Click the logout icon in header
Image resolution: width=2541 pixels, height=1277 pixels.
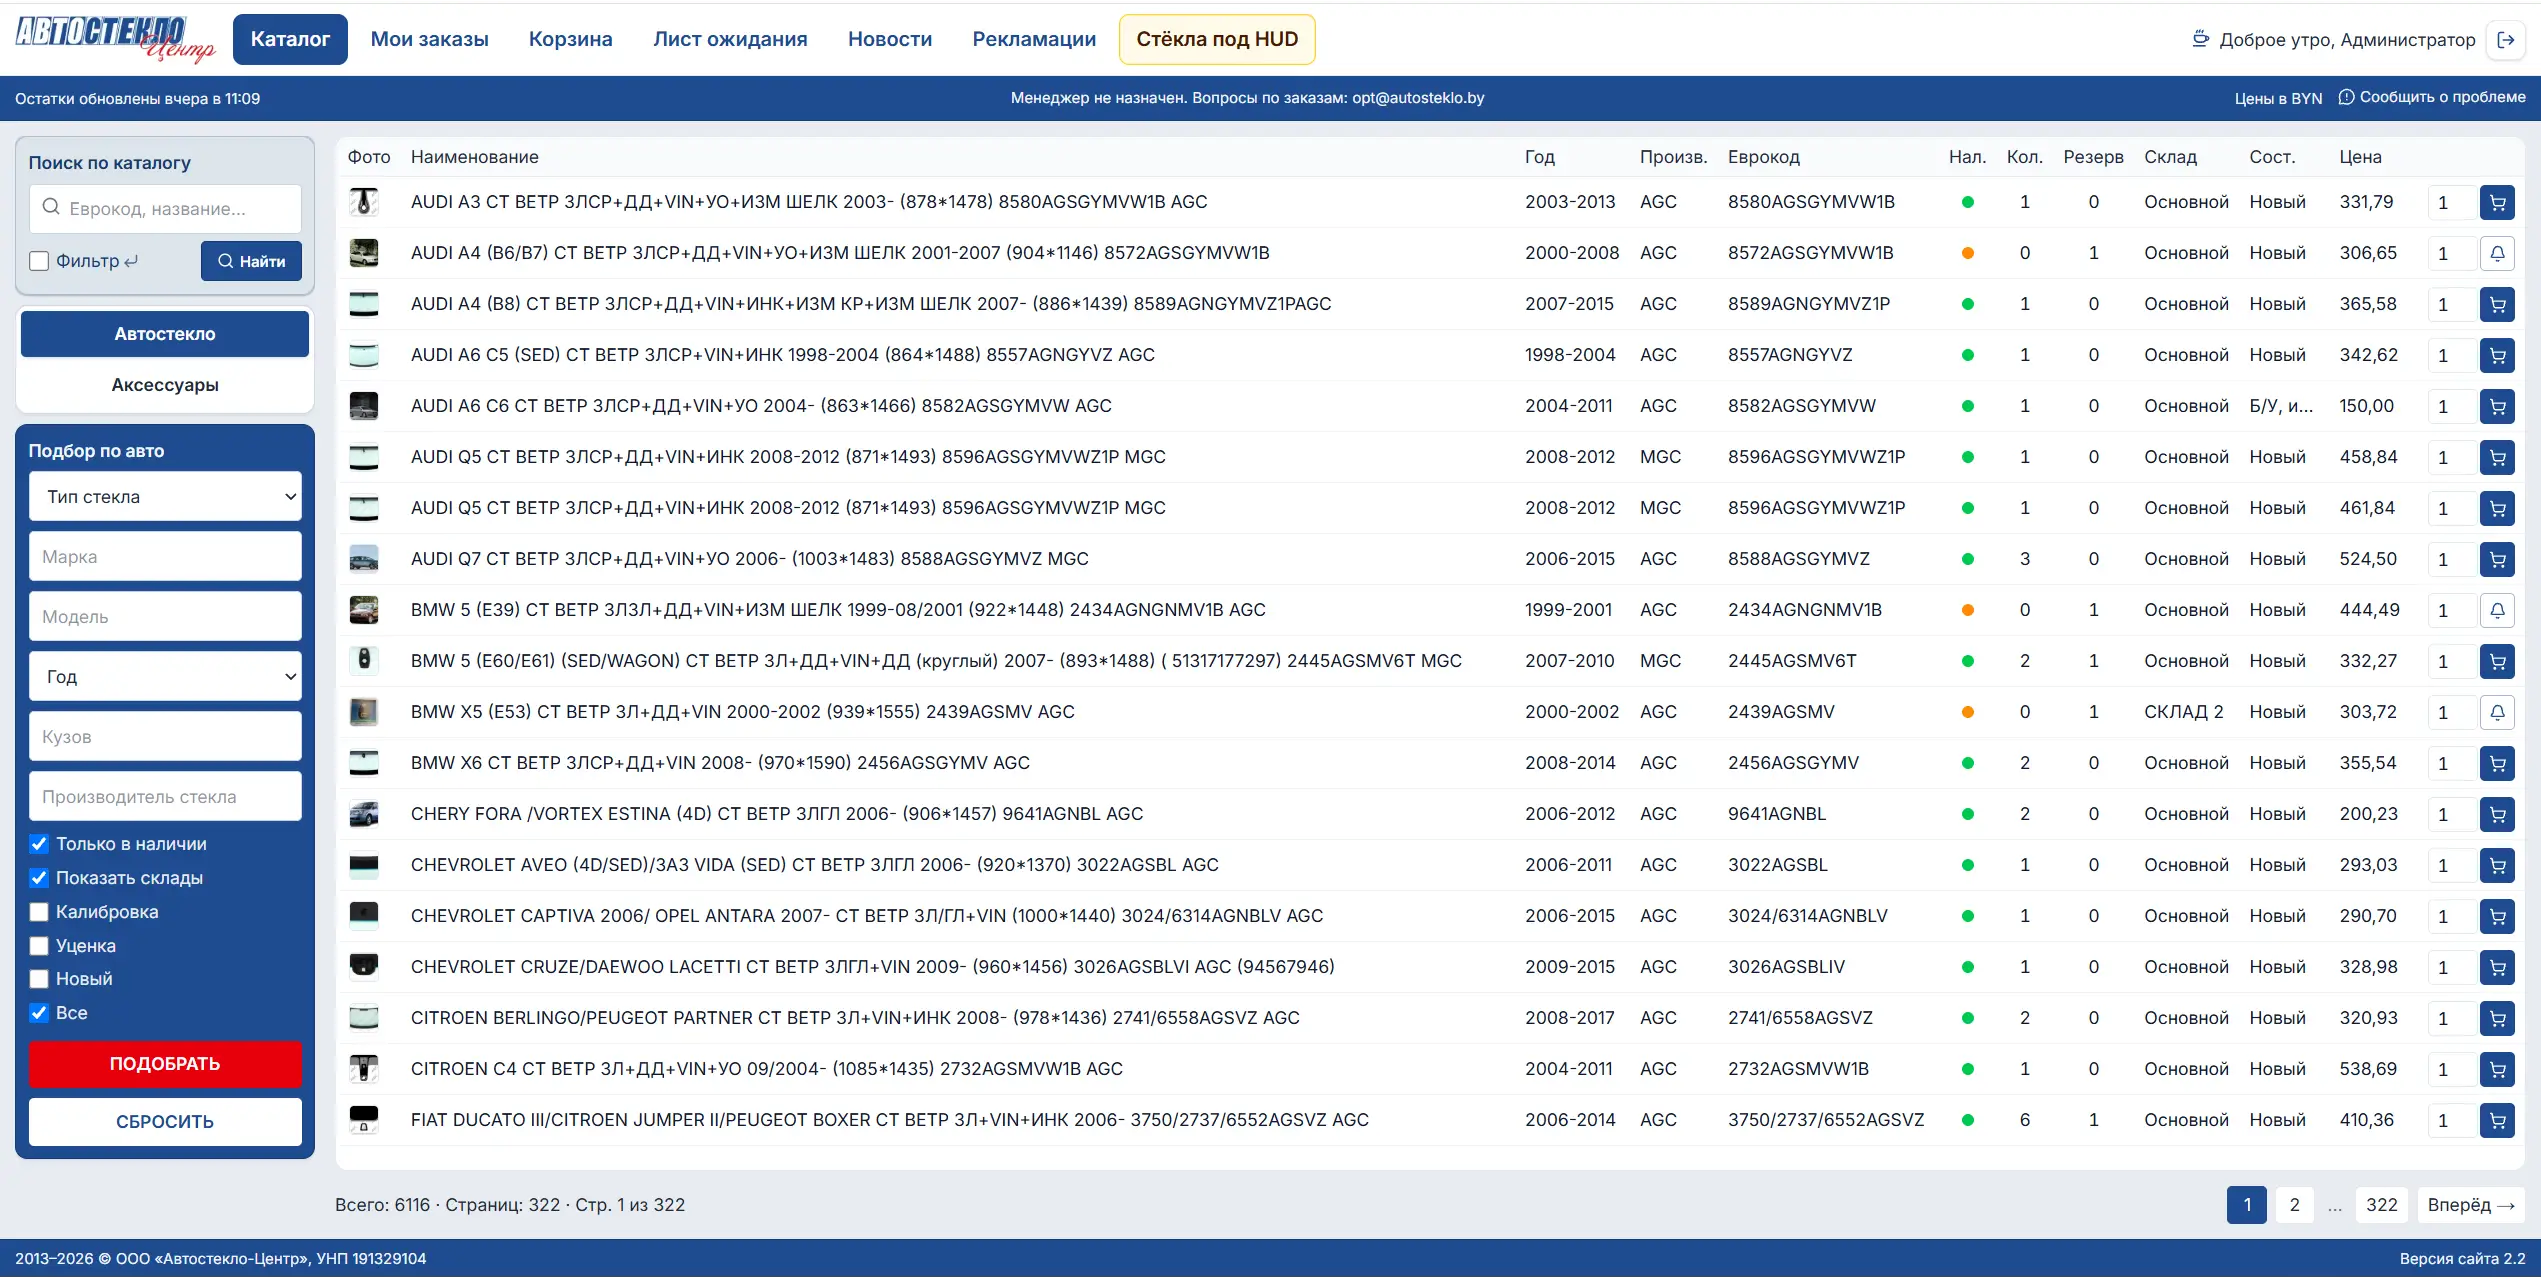click(2505, 40)
